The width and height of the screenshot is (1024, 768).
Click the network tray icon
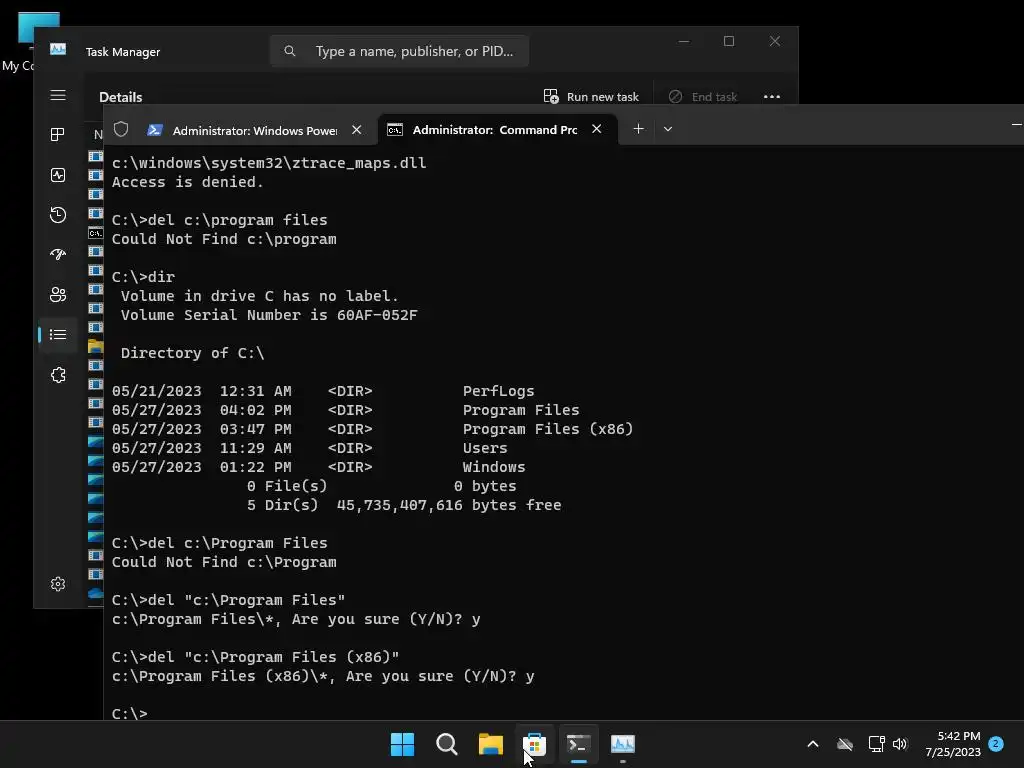tap(876, 744)
